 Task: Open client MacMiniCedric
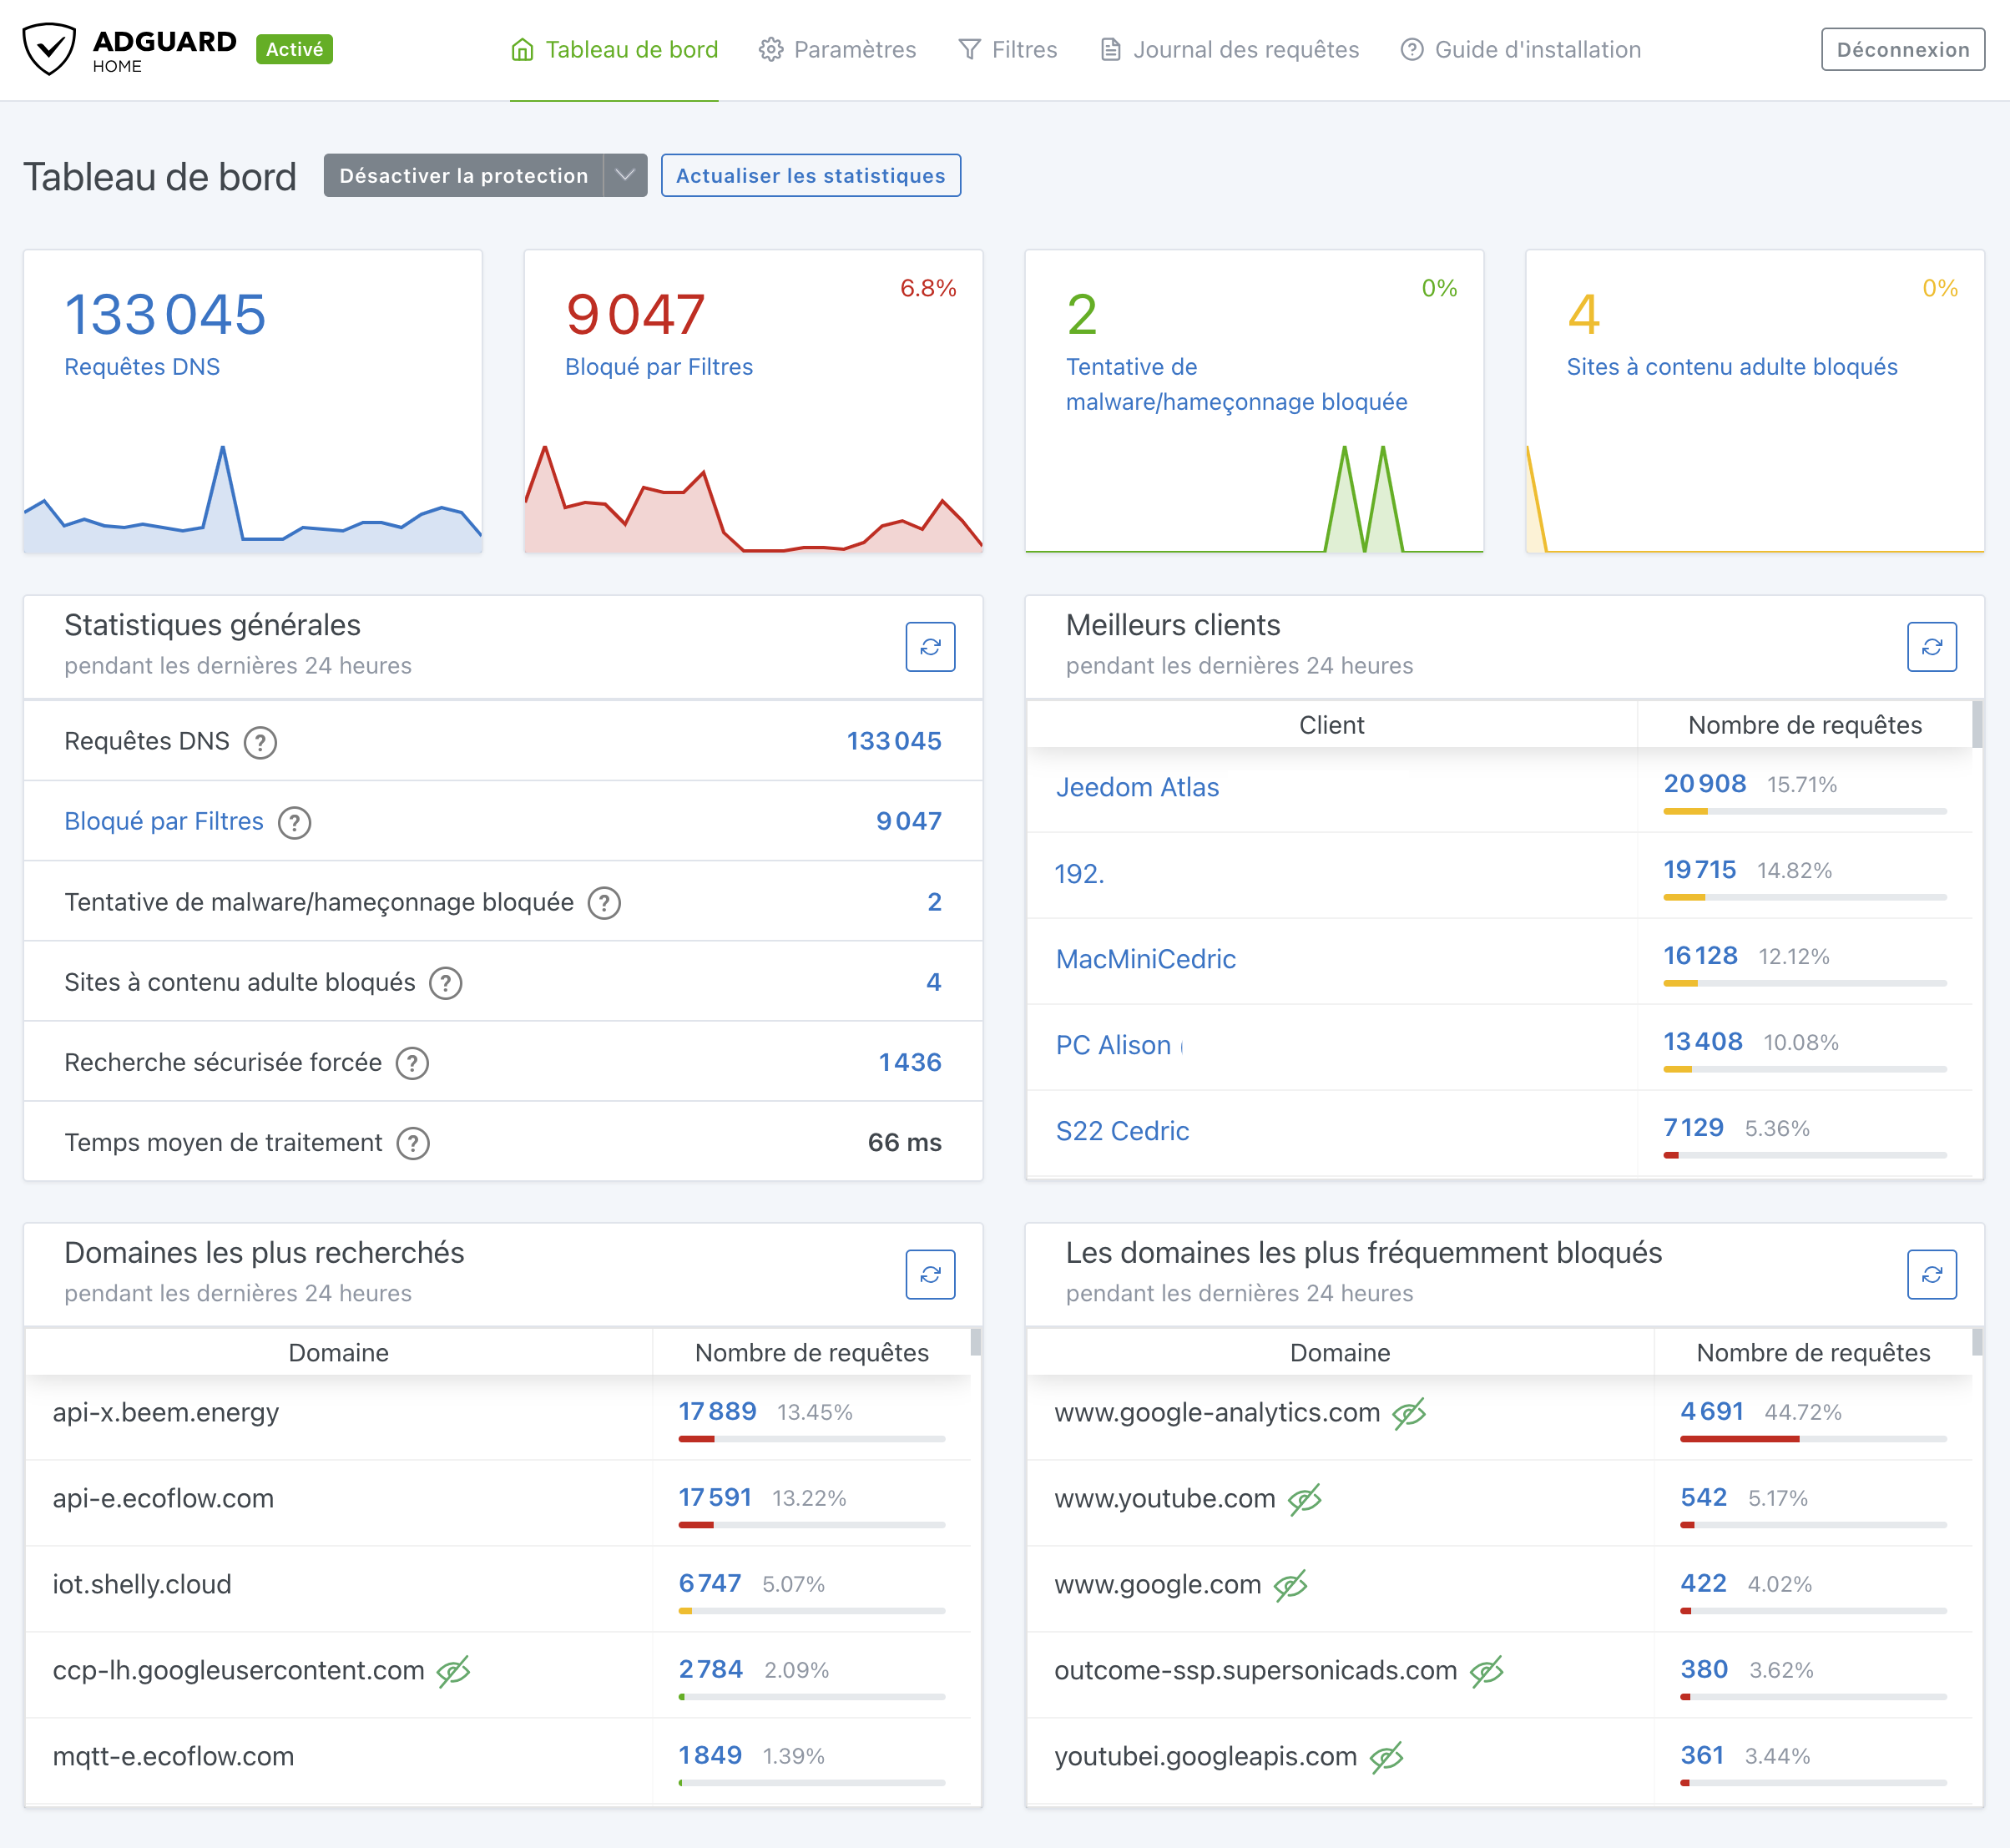[x=1146, y=960]
